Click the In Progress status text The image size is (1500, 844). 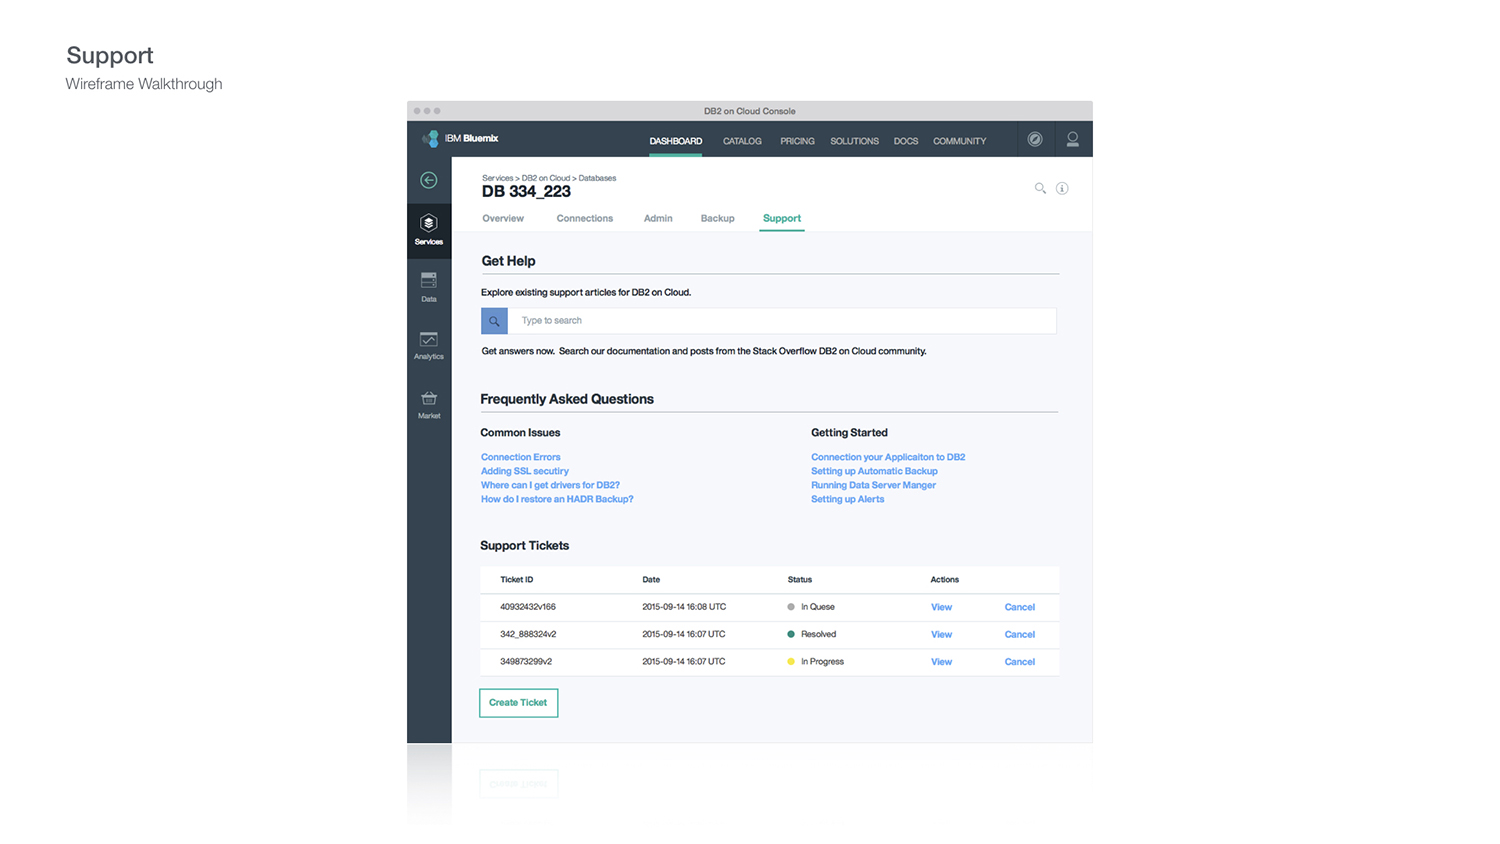coord(822,662)
